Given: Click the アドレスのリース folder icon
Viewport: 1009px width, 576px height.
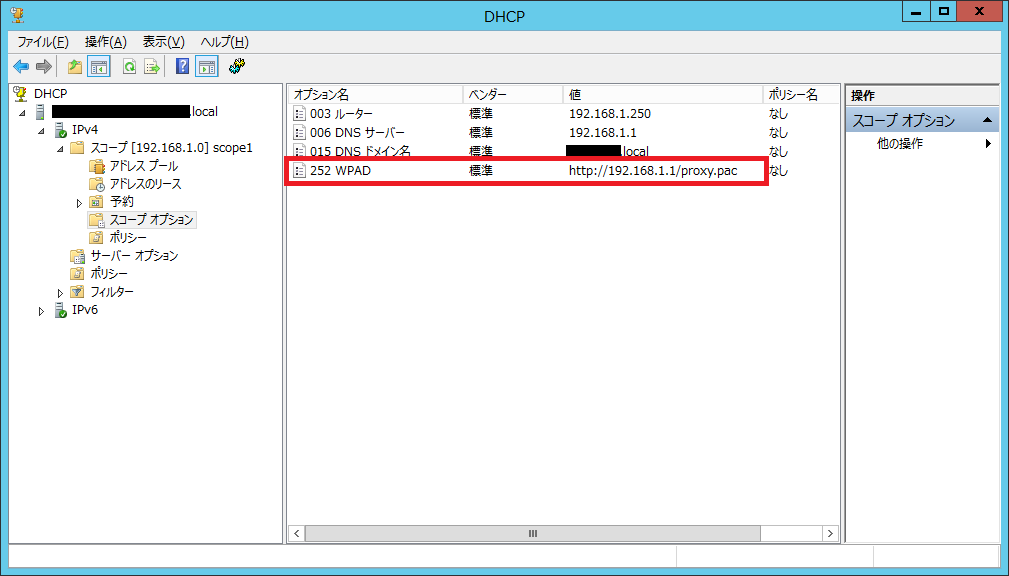Looking at the screenshot, I should click(97, 184).
